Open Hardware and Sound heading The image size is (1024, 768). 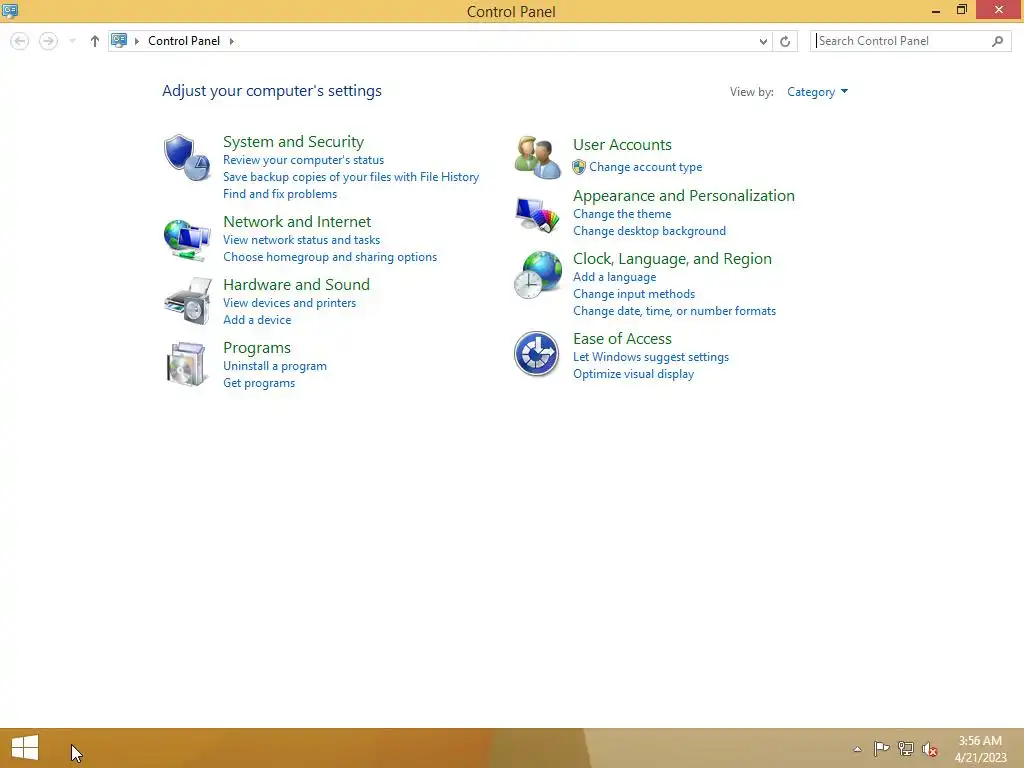pyautogui.click(x=296, y=285)
